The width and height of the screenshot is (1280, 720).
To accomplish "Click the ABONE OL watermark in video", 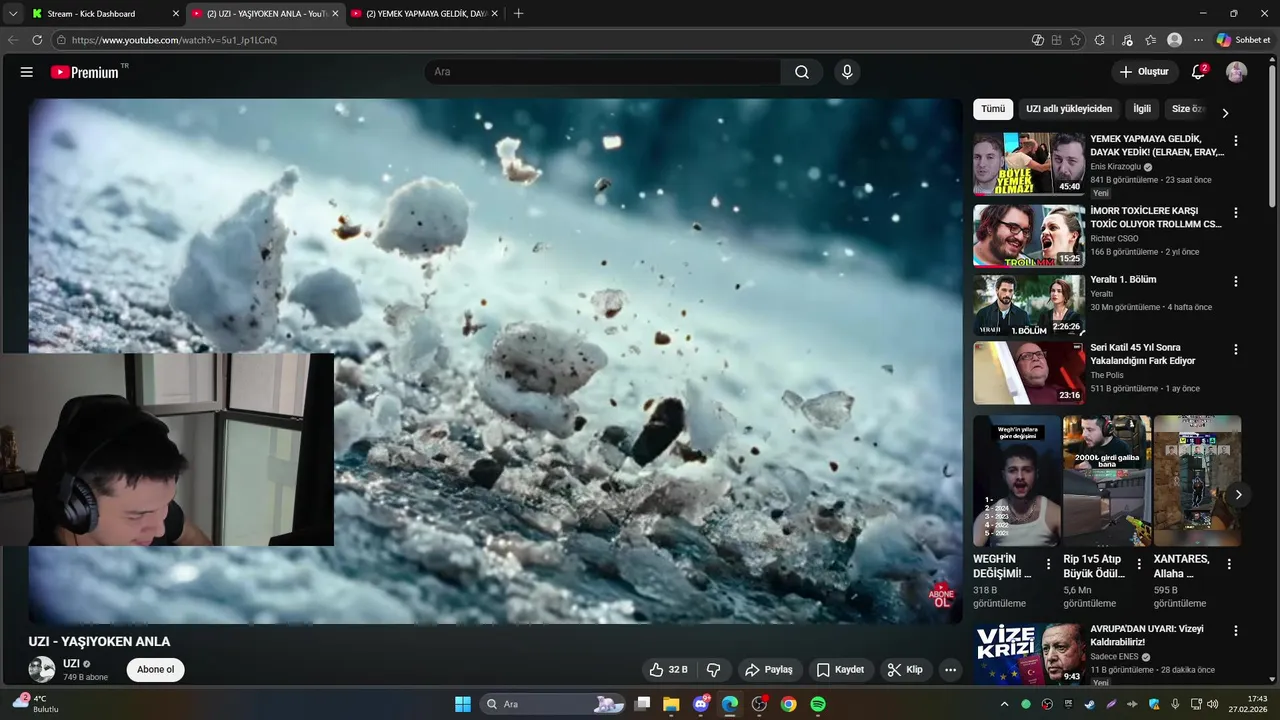I will [941, 596].
